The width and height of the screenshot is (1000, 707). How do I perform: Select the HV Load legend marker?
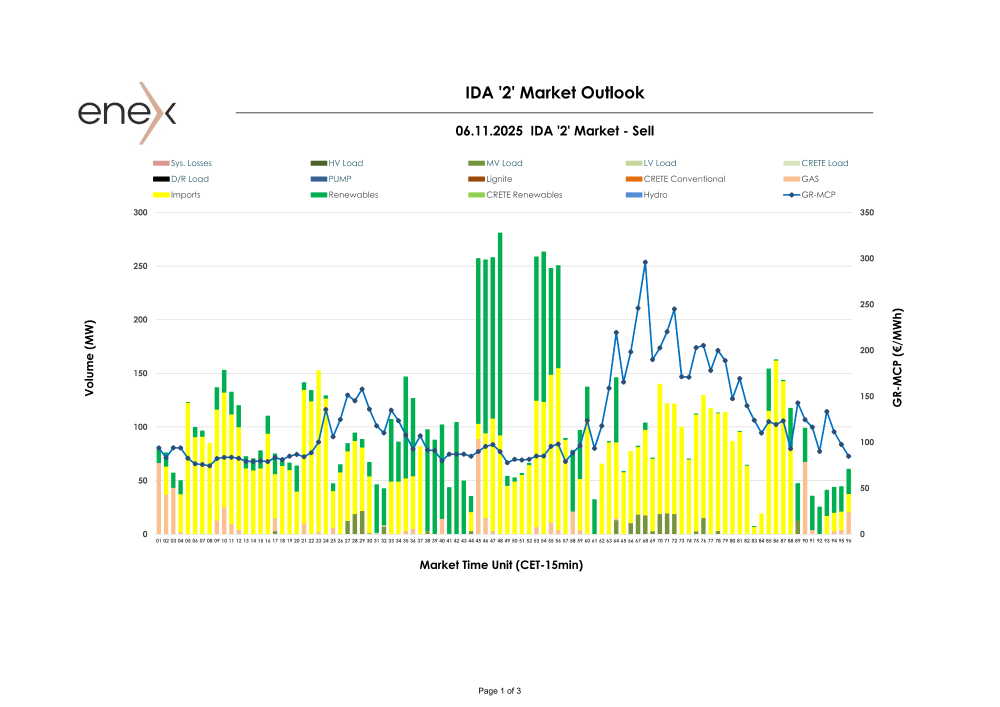tap(319, 163)
